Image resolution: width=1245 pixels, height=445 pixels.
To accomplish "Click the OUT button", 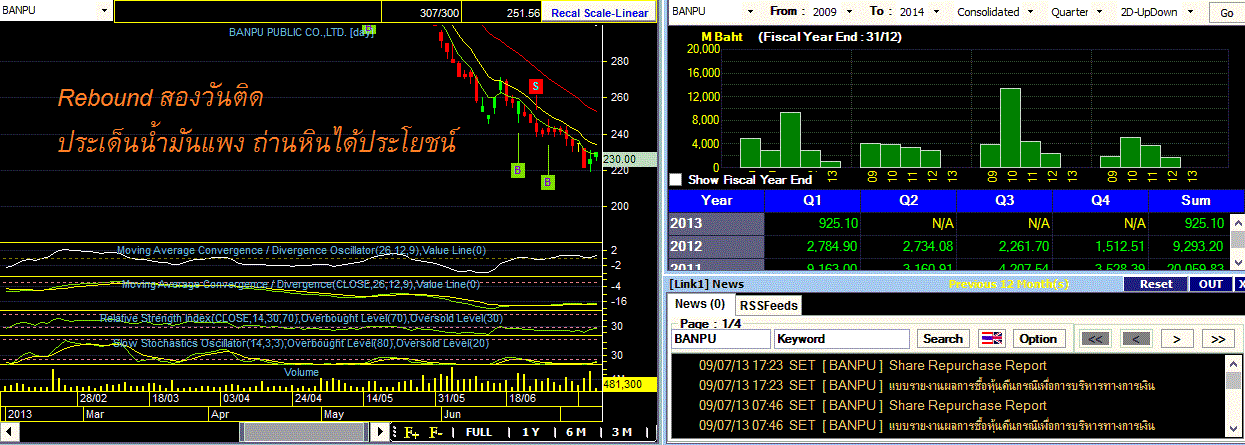I will point(1211,284).
